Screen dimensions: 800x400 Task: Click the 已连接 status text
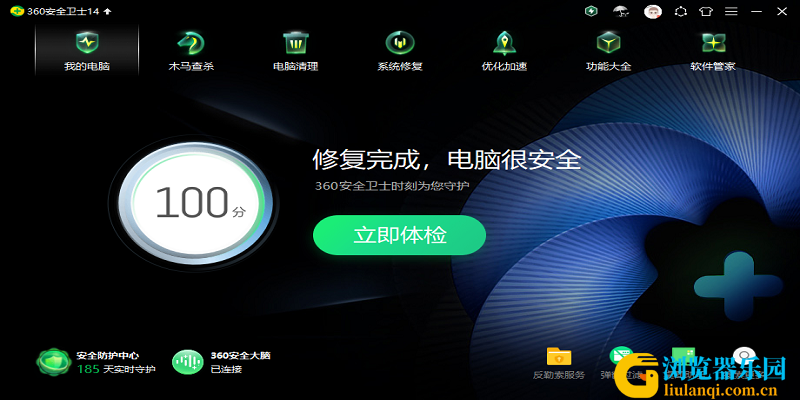[x=226, y=369]
